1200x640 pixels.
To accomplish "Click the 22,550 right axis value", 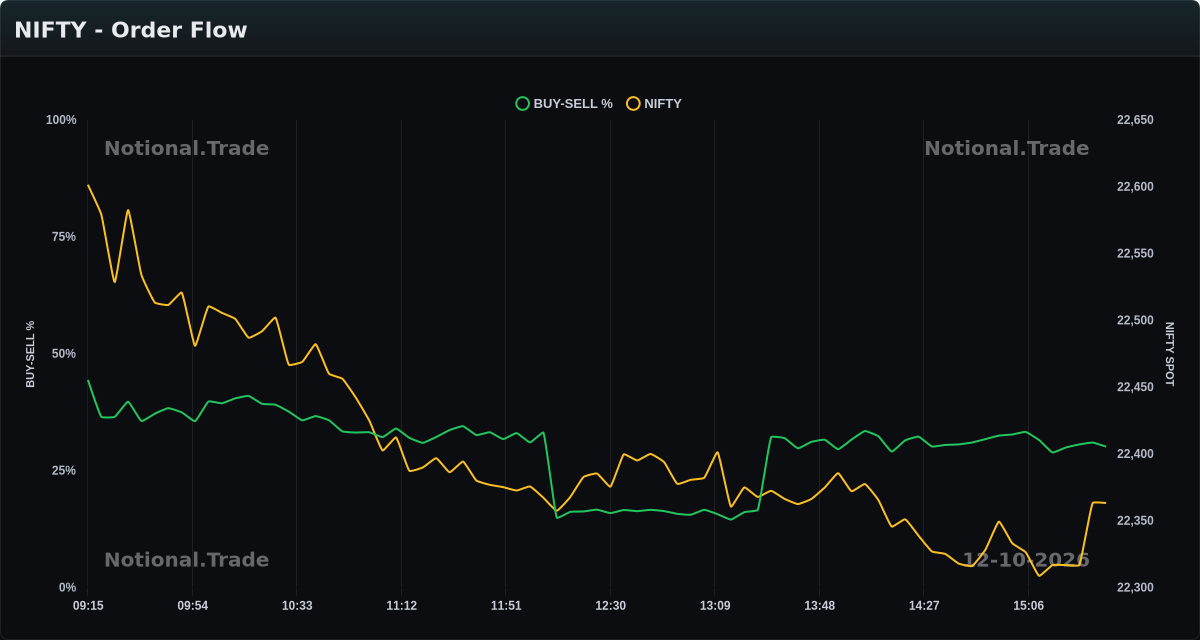I will tap(1135, 254).
